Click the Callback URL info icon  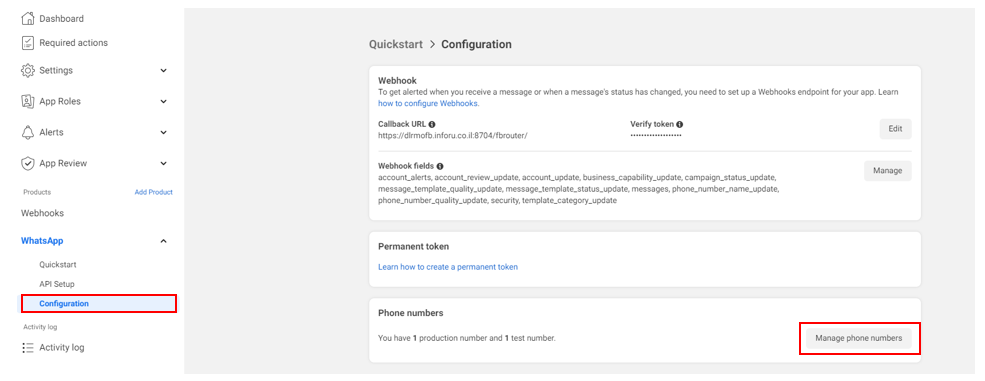point(432,124)
